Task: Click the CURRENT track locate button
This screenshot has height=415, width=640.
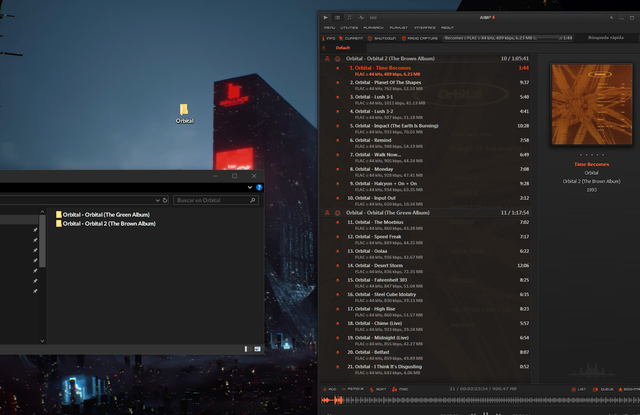Action: [x=351, y=38]
